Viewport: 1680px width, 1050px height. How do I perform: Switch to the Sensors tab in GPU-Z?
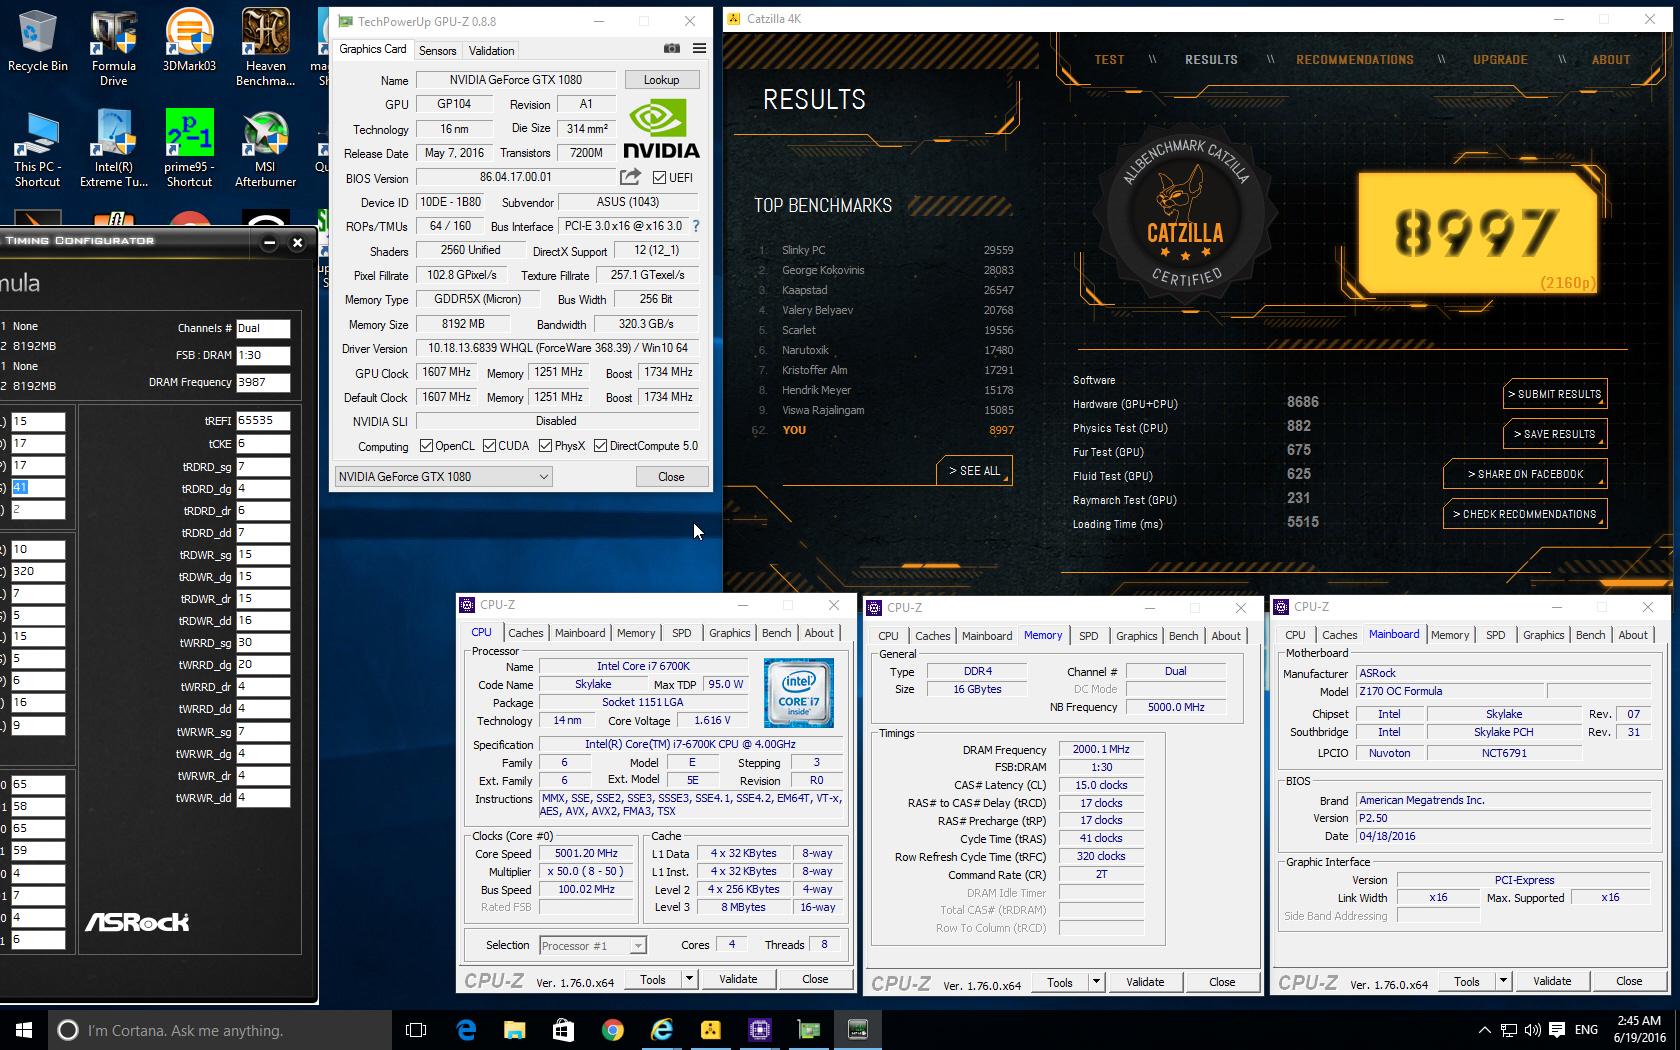437,50
